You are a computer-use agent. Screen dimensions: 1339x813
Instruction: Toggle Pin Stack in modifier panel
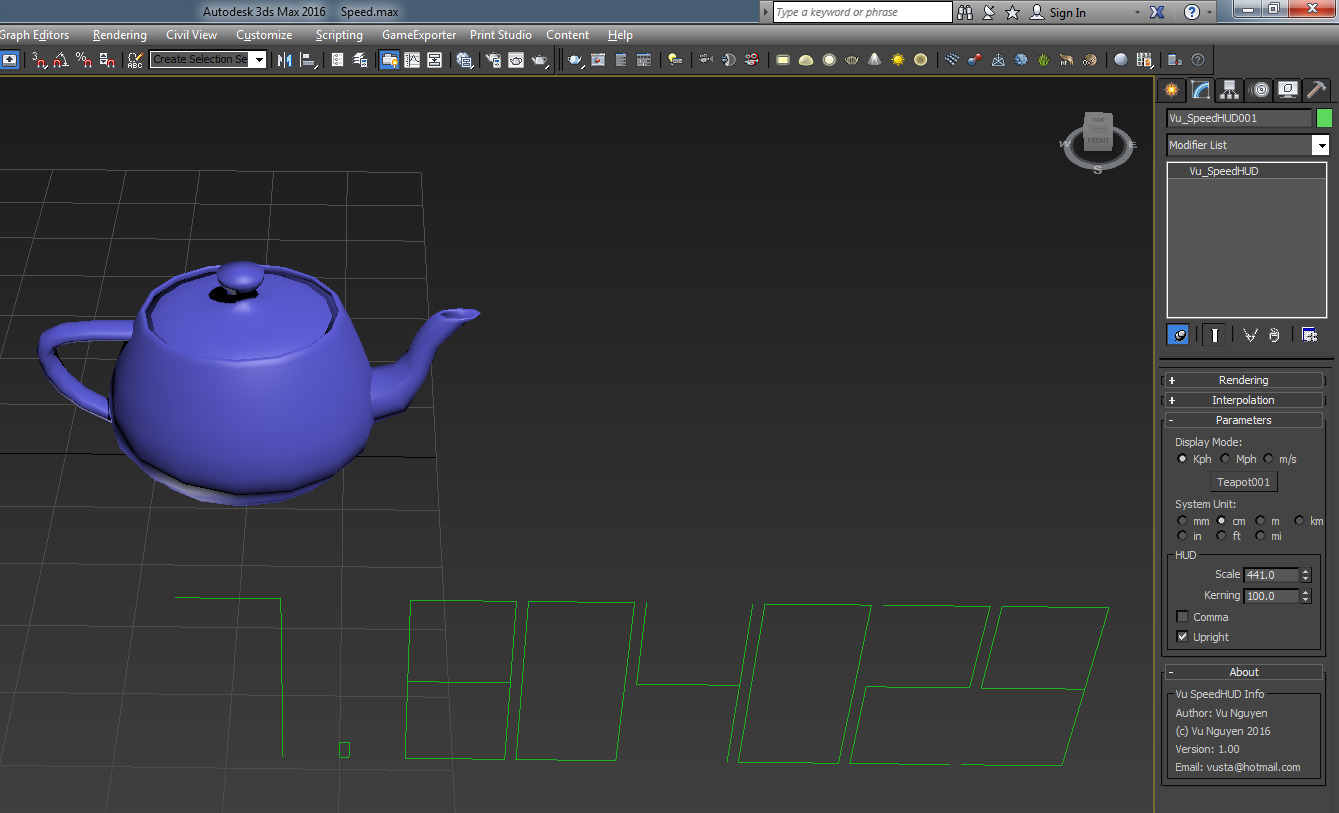pos(1179,335)
